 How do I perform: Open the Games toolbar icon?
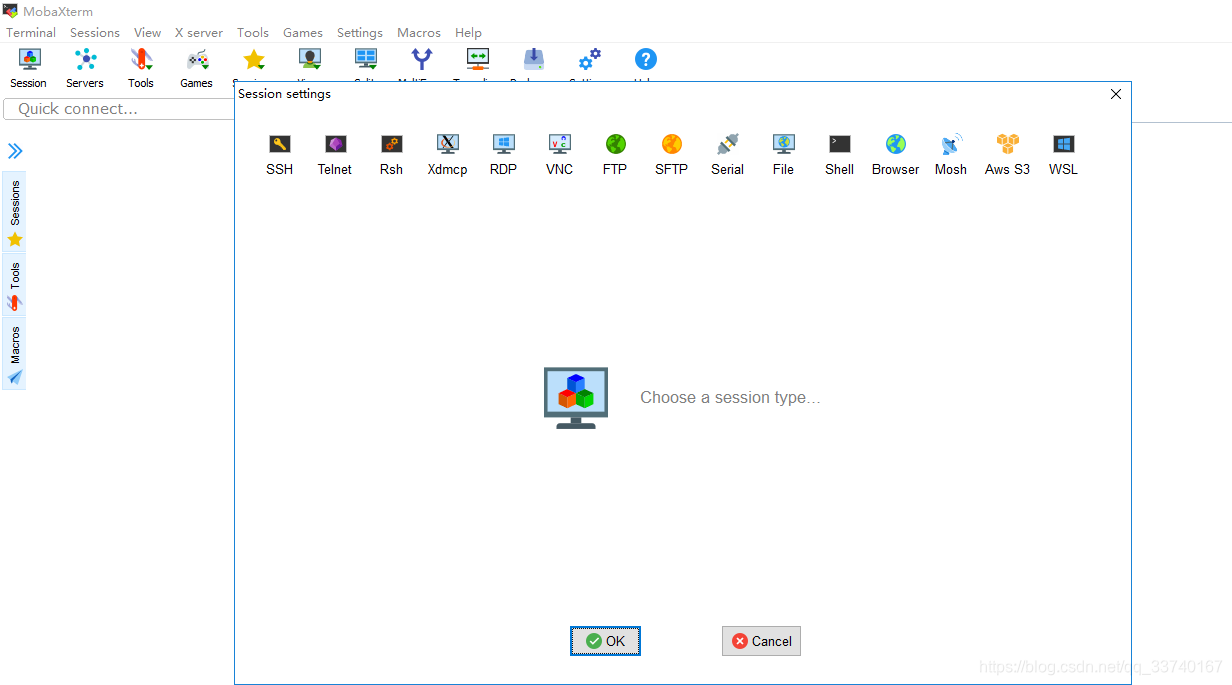pos(197,68)
